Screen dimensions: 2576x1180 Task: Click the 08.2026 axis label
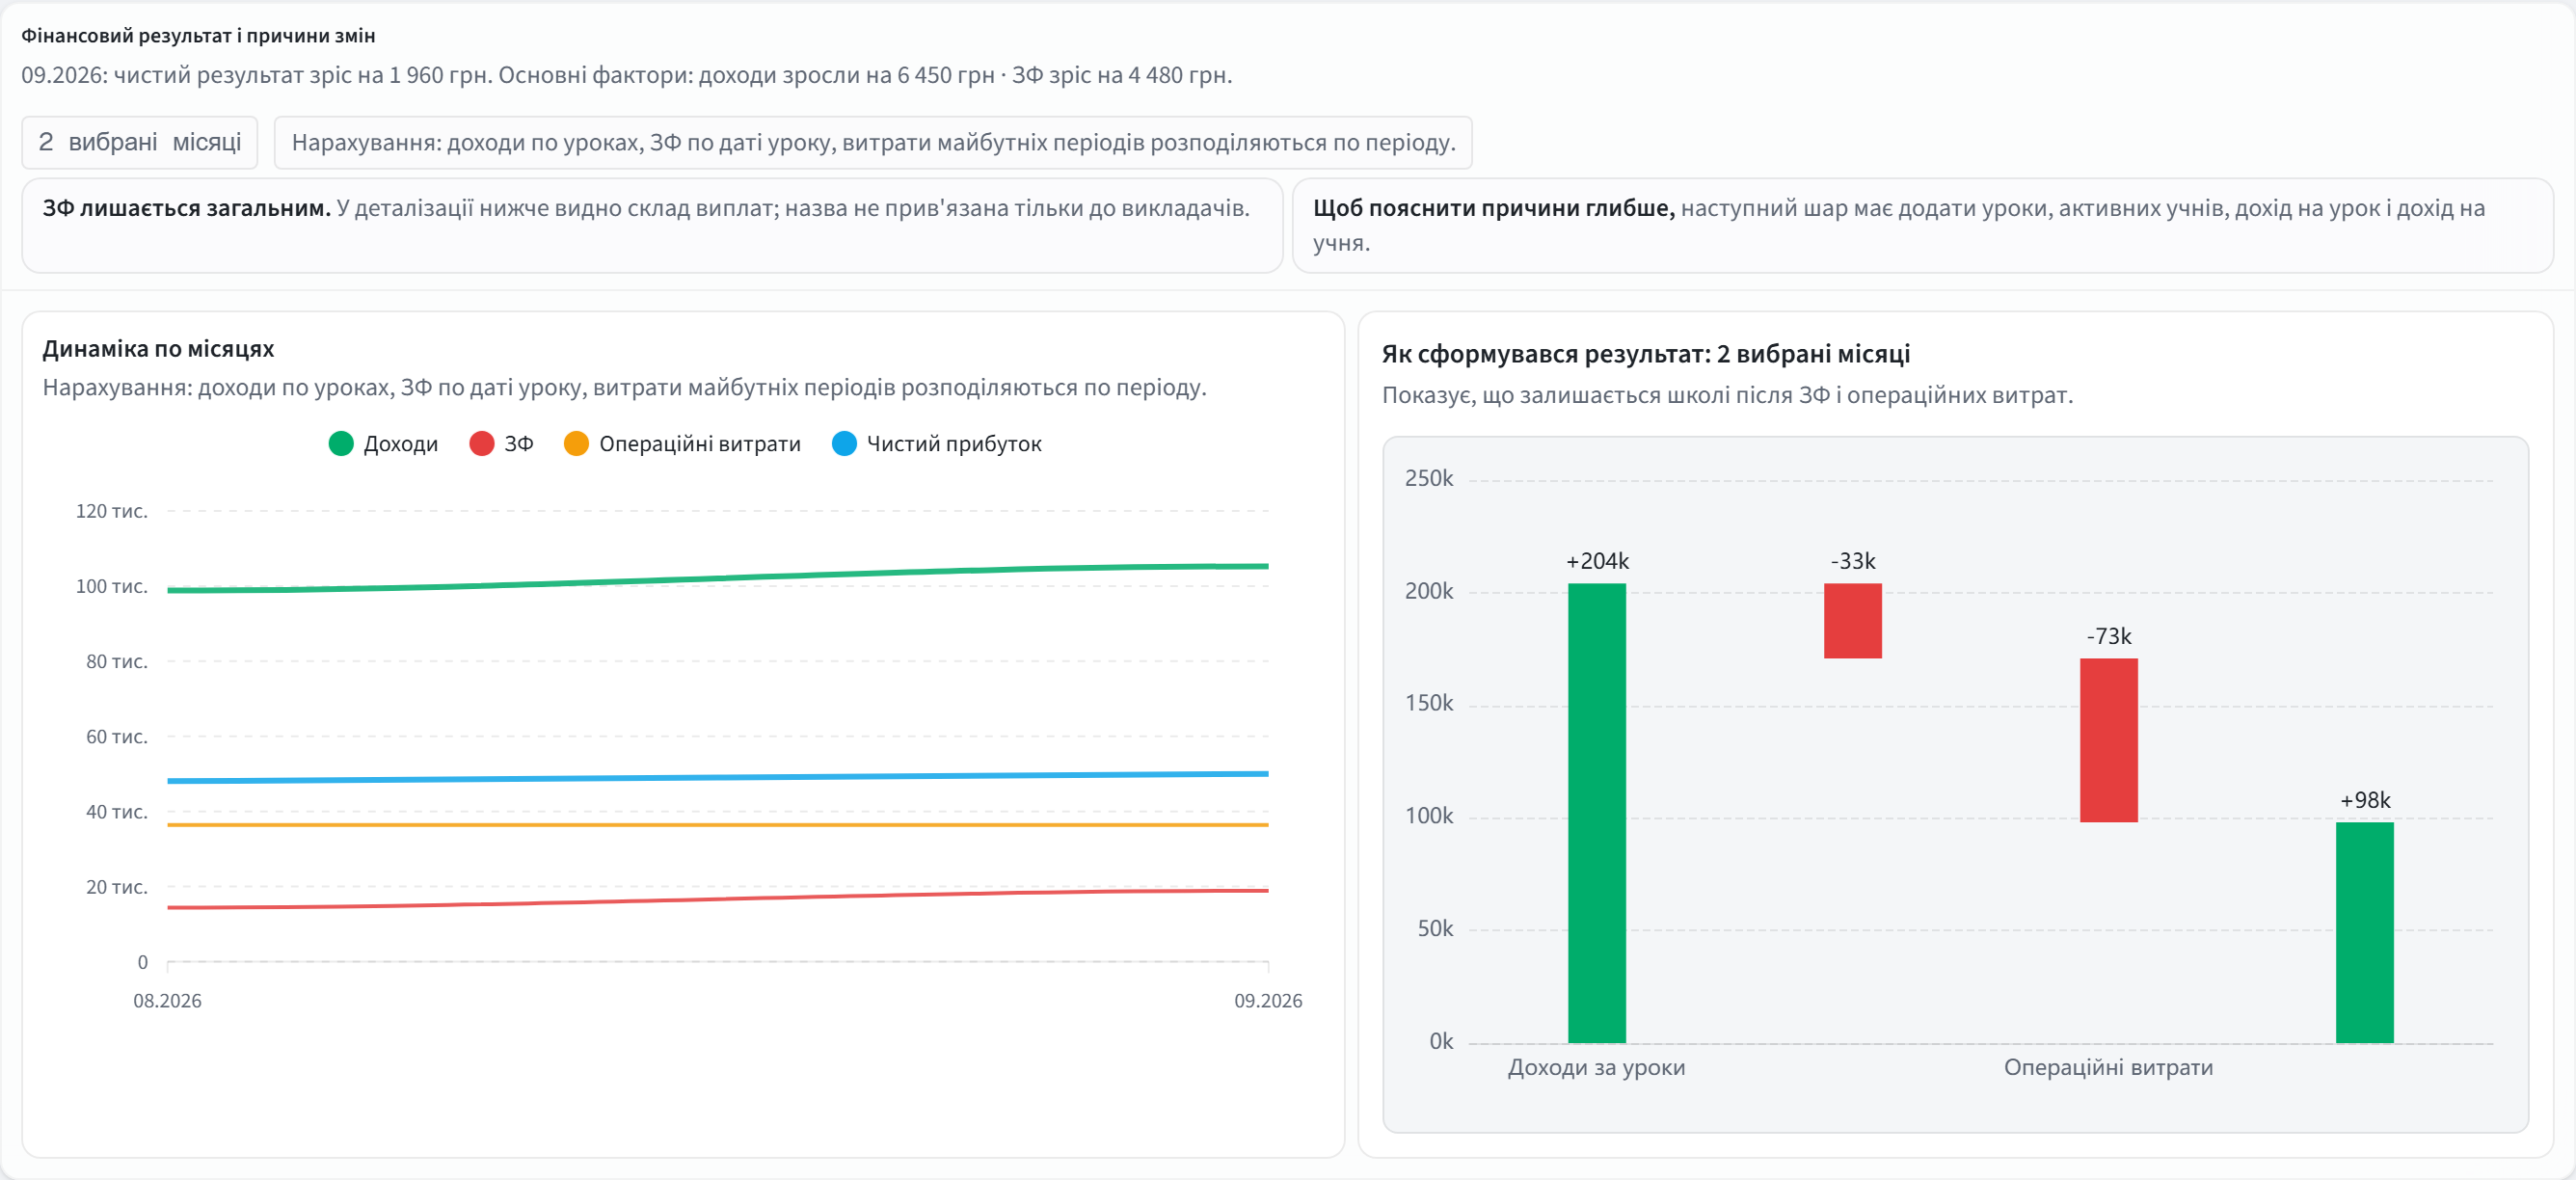[167, 1001]
